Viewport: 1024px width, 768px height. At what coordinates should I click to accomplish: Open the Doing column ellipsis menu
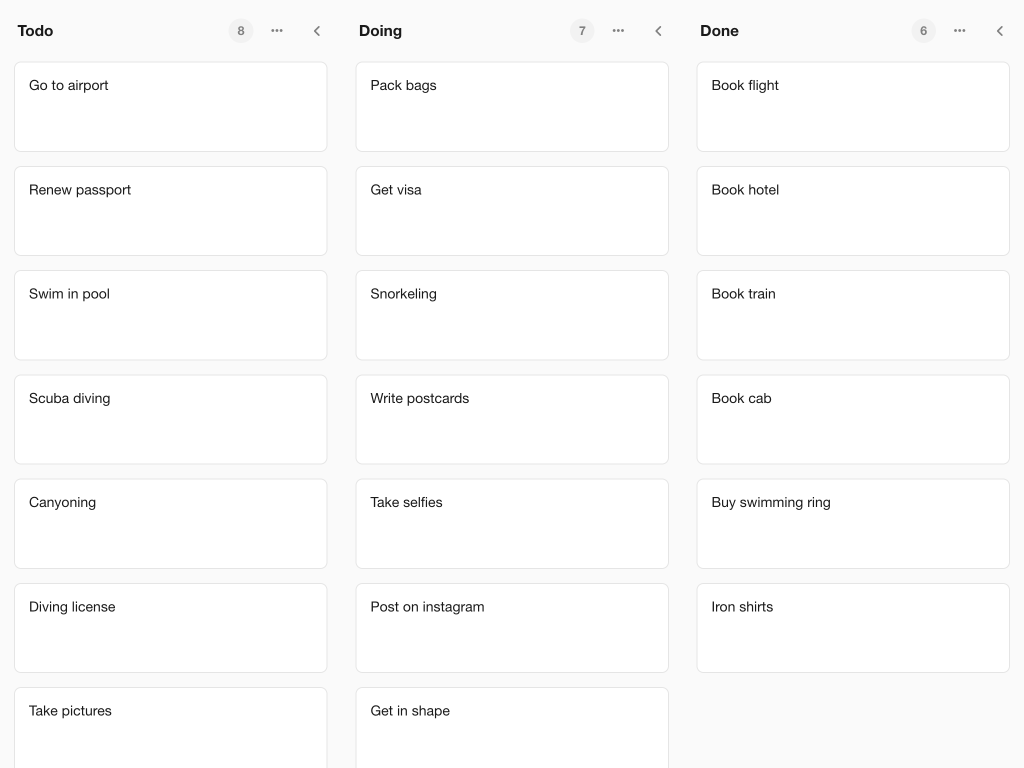618,31
